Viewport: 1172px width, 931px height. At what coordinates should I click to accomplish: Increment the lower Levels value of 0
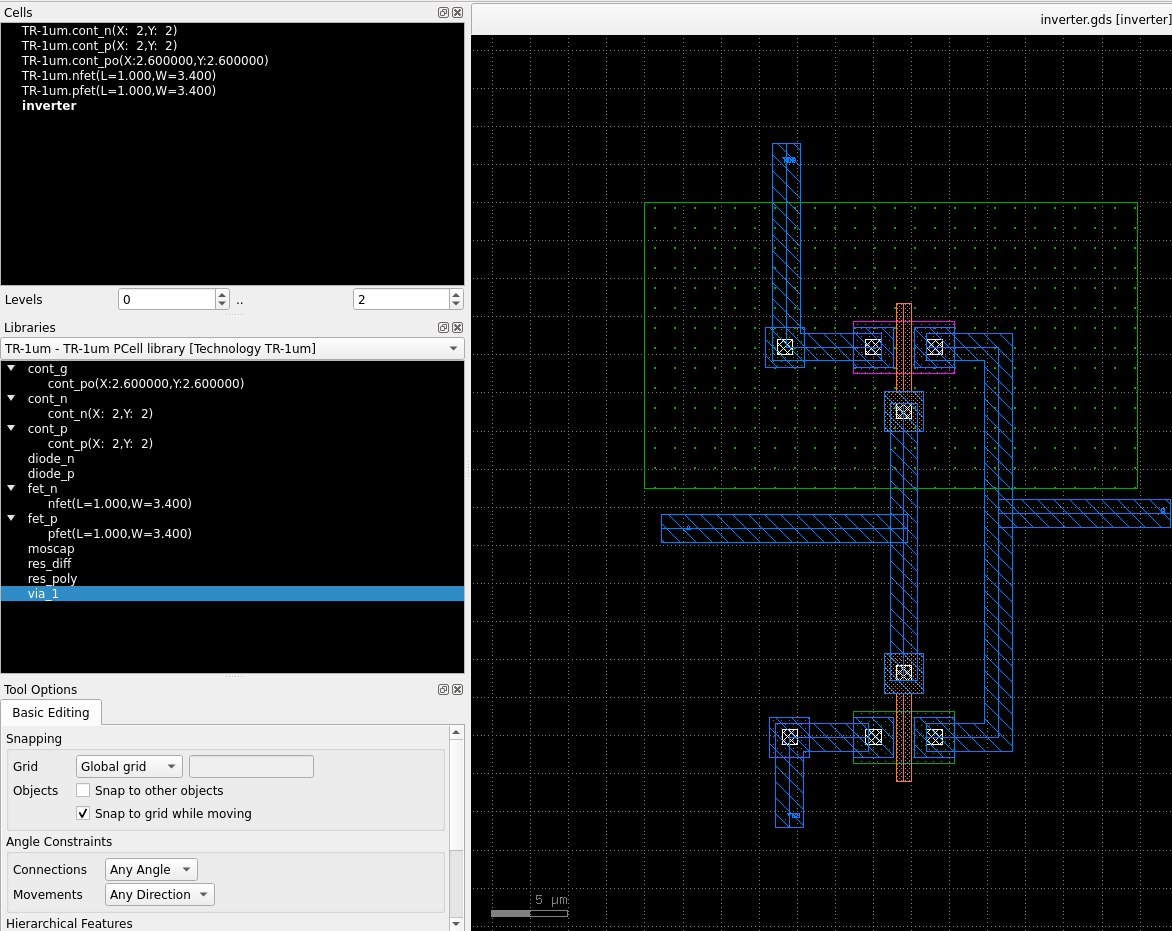coord(222,294)
